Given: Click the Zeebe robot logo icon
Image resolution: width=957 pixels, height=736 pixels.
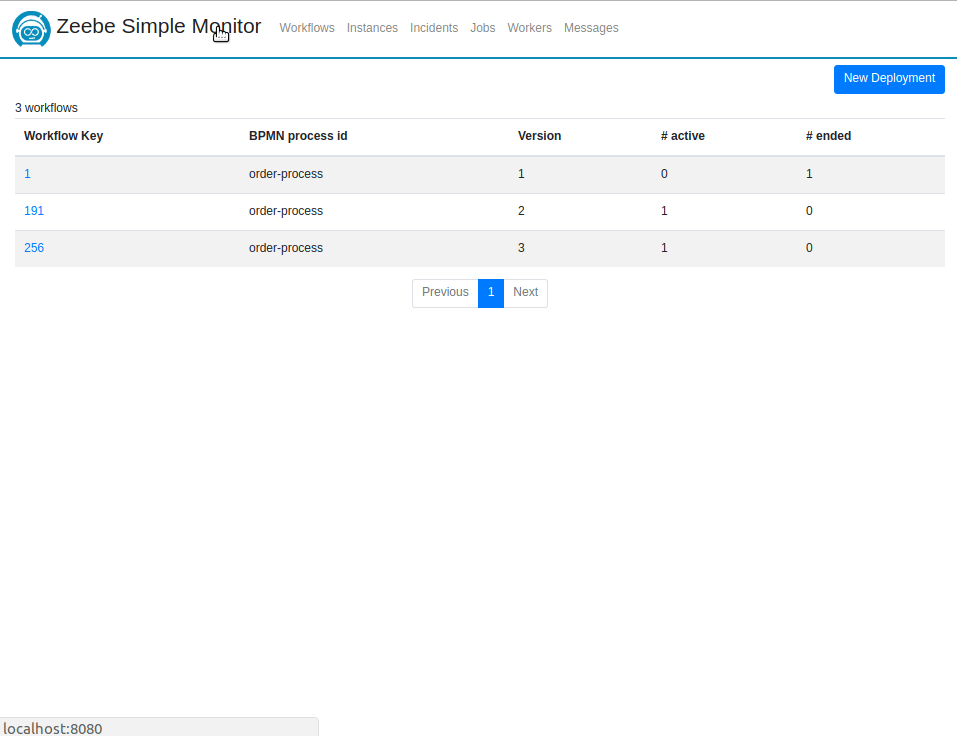Looking at the screenshot, I should click(31, 28).
